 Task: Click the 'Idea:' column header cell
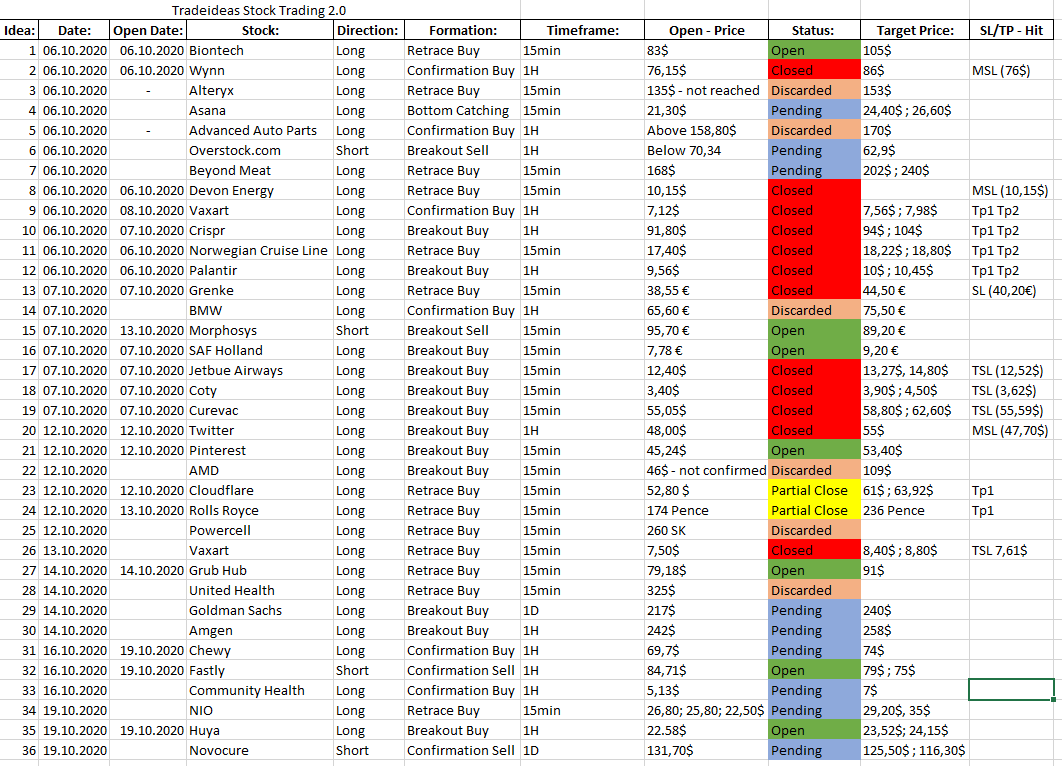click(20, 30)
